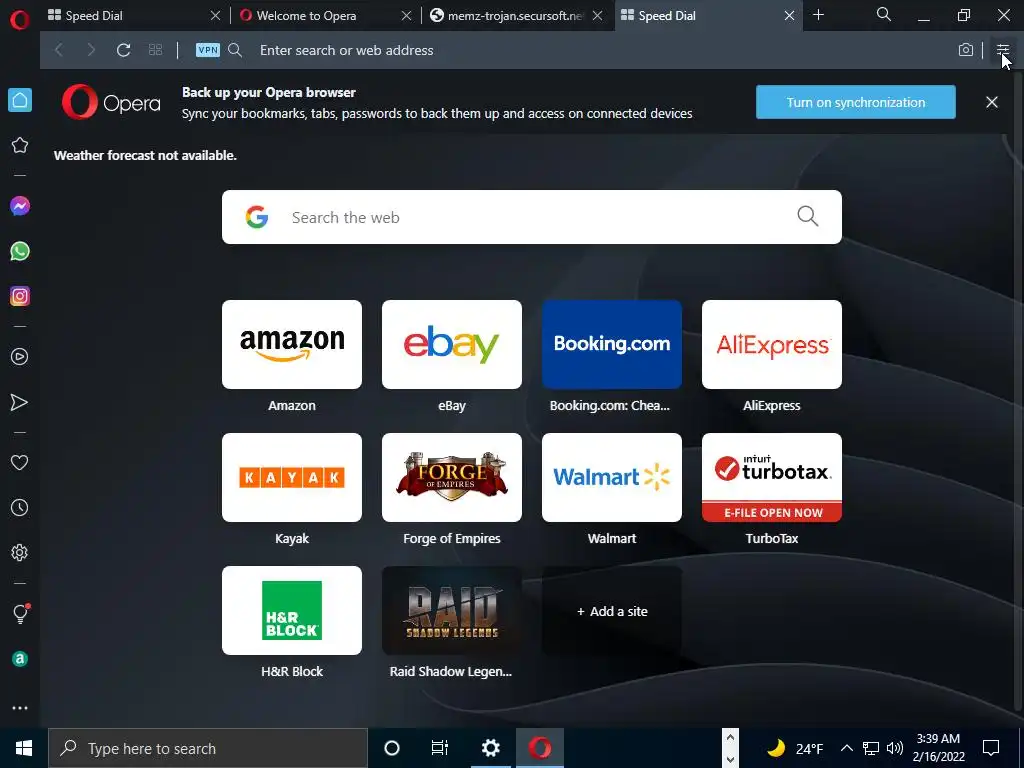Viewport: 1024px width, 768px height.
Task: Open the Booking.com speed dial tile
Action: [x=612, y=344]
